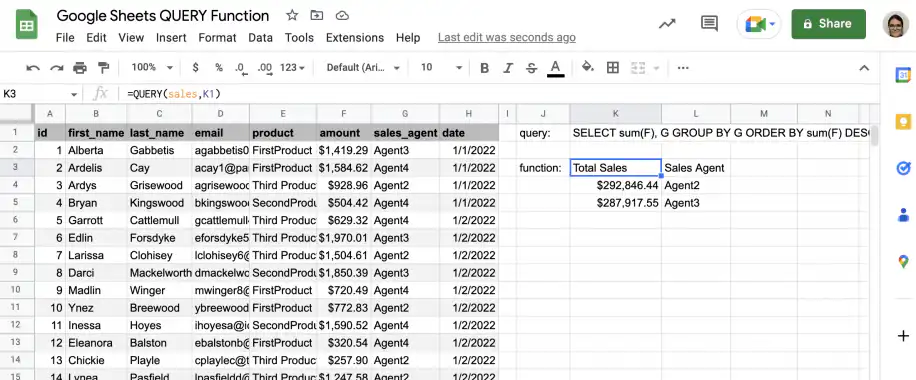The image size is (916, 380).
Task: Open Google Calendar side panel
Action: click(x=903, y=75)
